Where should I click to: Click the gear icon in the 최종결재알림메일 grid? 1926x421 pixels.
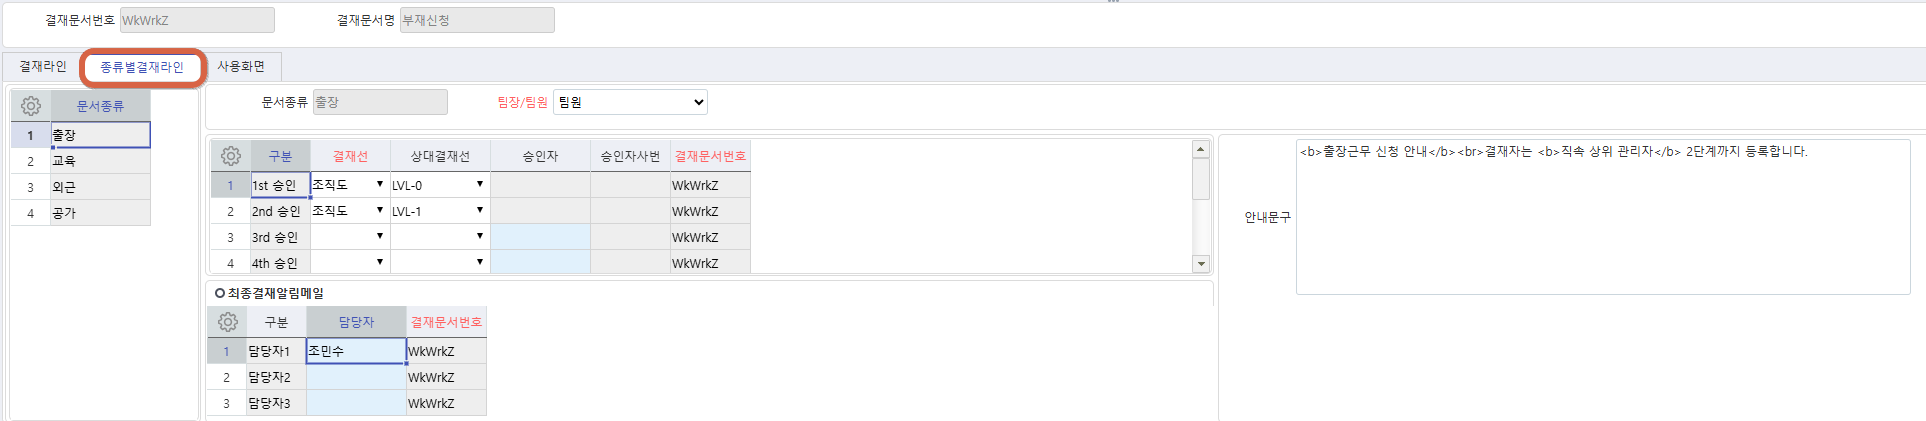tap(228, 322)
